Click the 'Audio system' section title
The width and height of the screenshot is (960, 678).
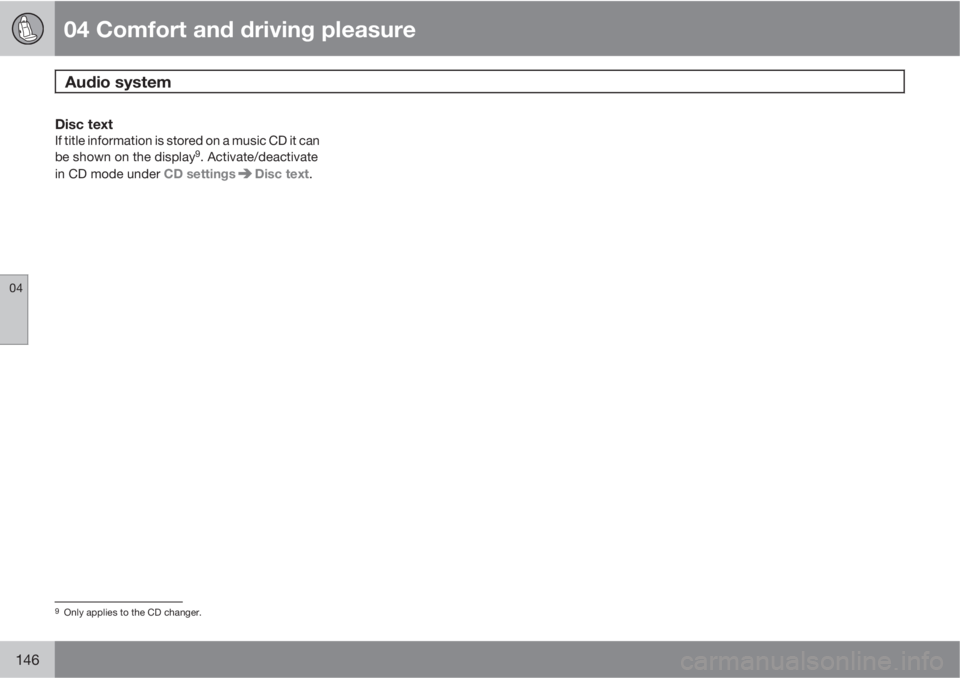[x=118, y=82]
